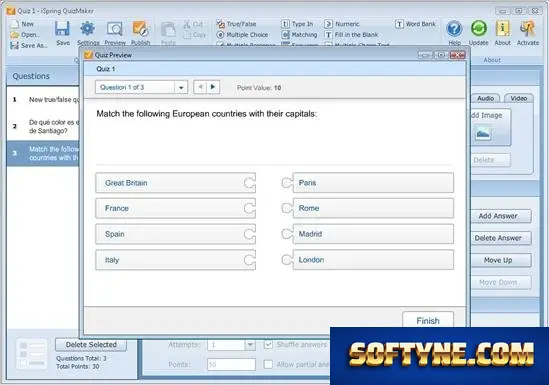Open quiz Settings gear icon
Screen dimensions: 549x385
[x=88, y=29]
